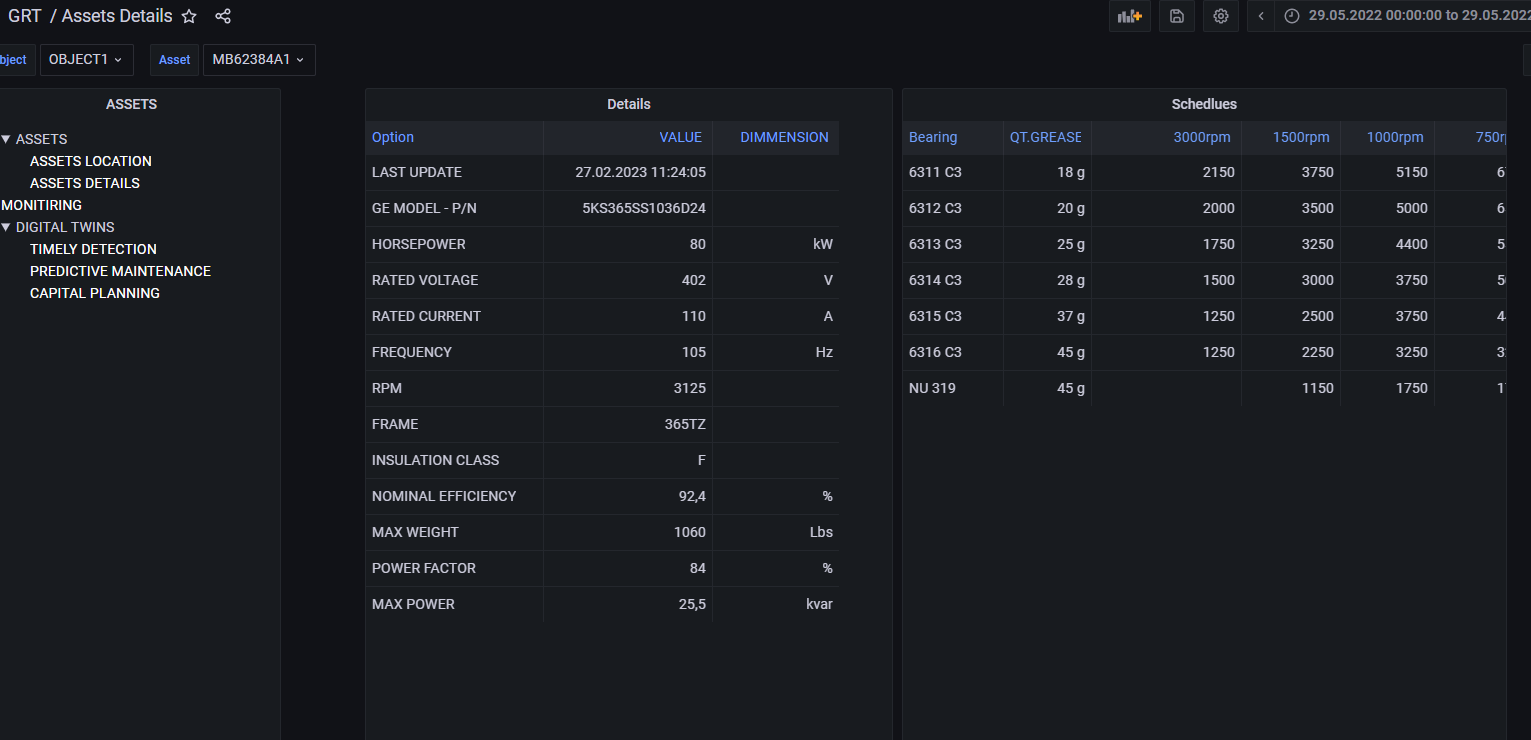Open the OBJECT1 variable dropdown
The height and width of the screenshot is (740, 1531).
click(86, 60)
